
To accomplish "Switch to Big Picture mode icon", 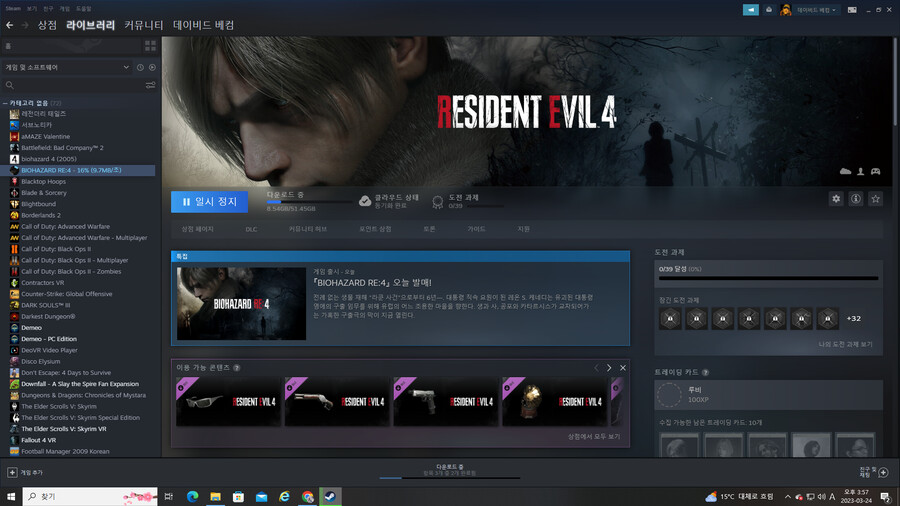I will point(852,10).
